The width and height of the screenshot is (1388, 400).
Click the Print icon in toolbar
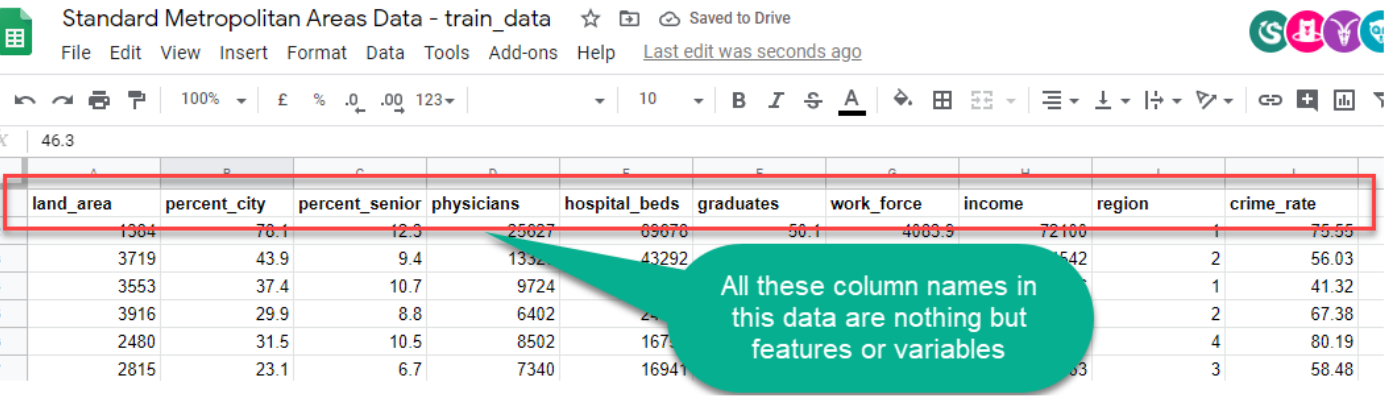point(98,100)
